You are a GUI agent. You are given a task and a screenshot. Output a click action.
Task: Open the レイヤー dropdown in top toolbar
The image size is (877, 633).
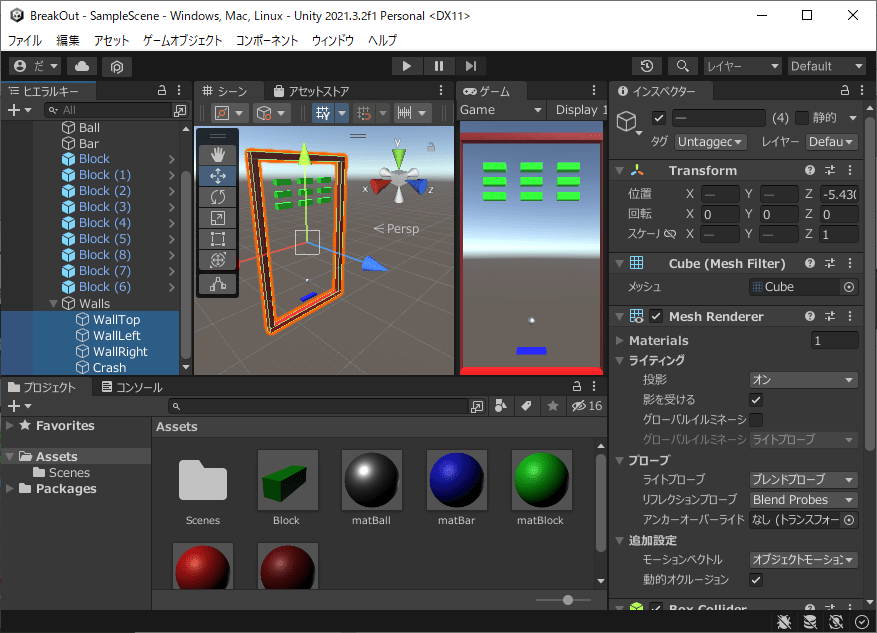[741, 66]
